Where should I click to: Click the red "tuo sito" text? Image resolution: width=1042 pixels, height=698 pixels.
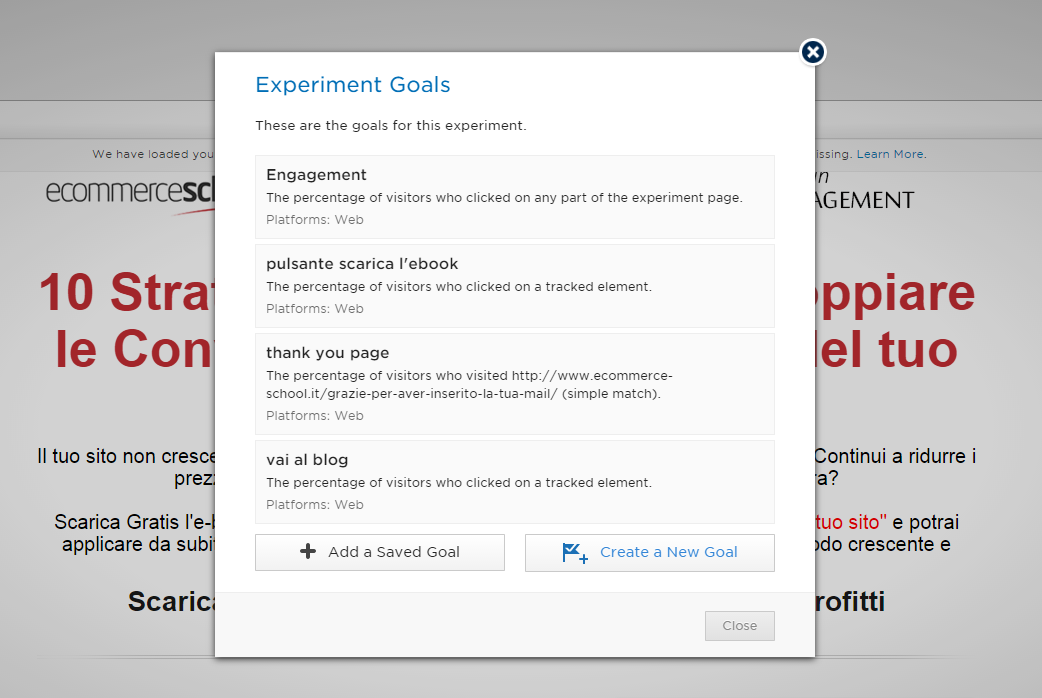[x=848, y=522]
